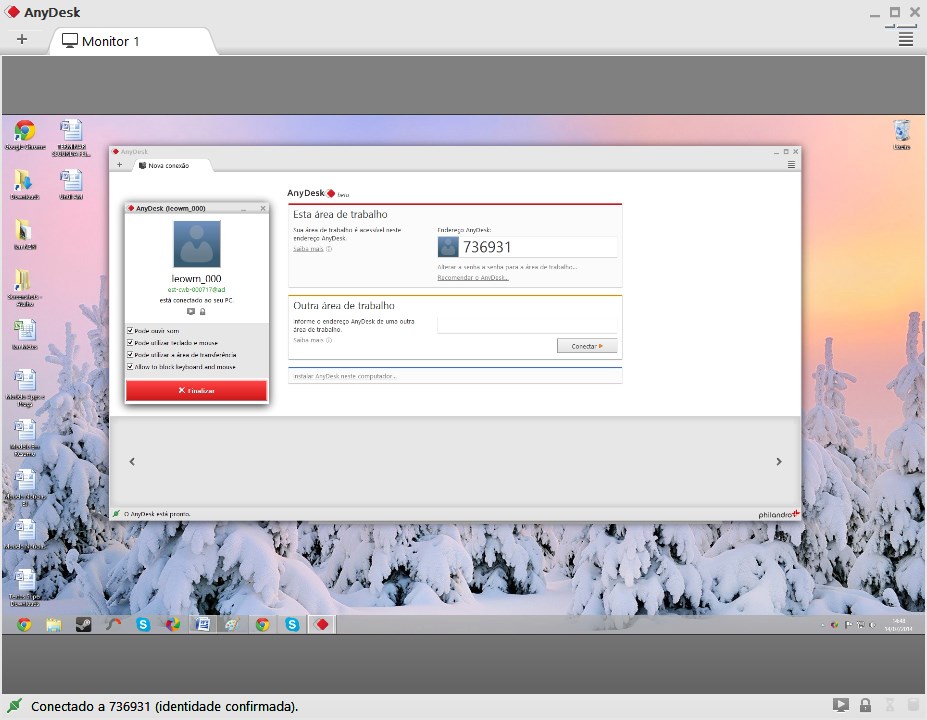Open the Recycle Bin on remote desktop

[901, 132]
